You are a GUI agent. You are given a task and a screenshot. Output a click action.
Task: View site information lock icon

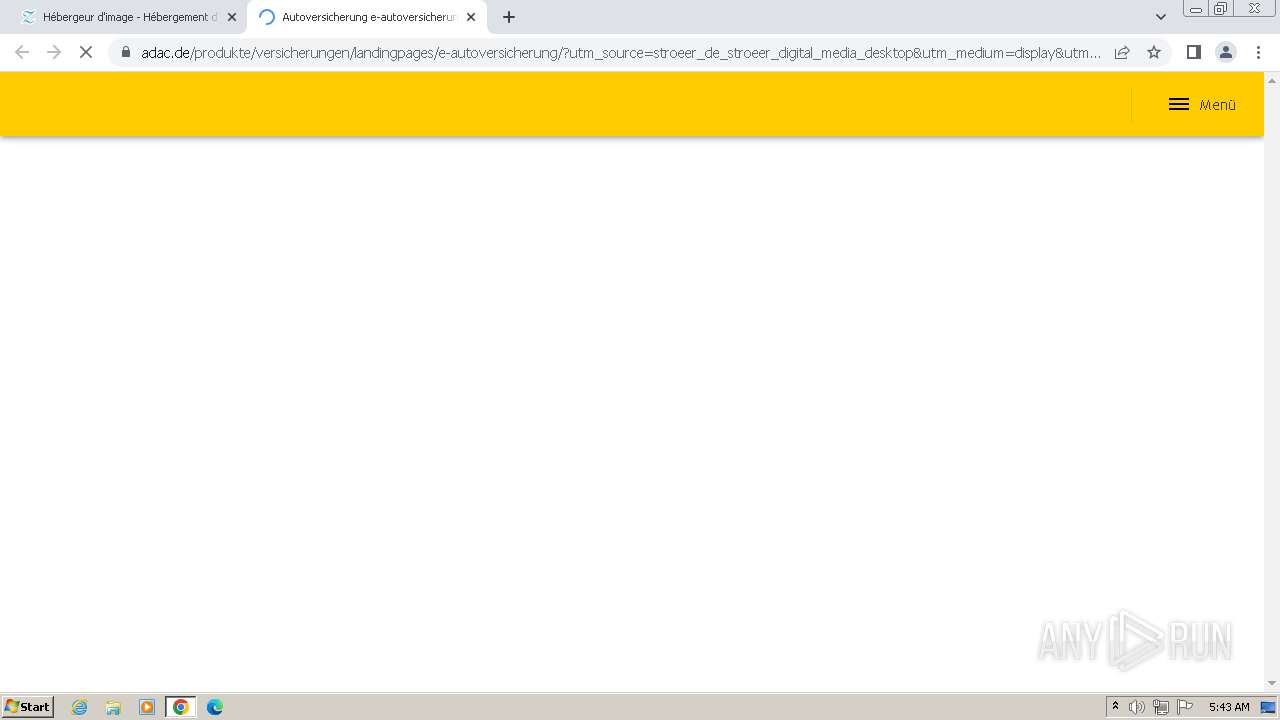click(126, 52)
